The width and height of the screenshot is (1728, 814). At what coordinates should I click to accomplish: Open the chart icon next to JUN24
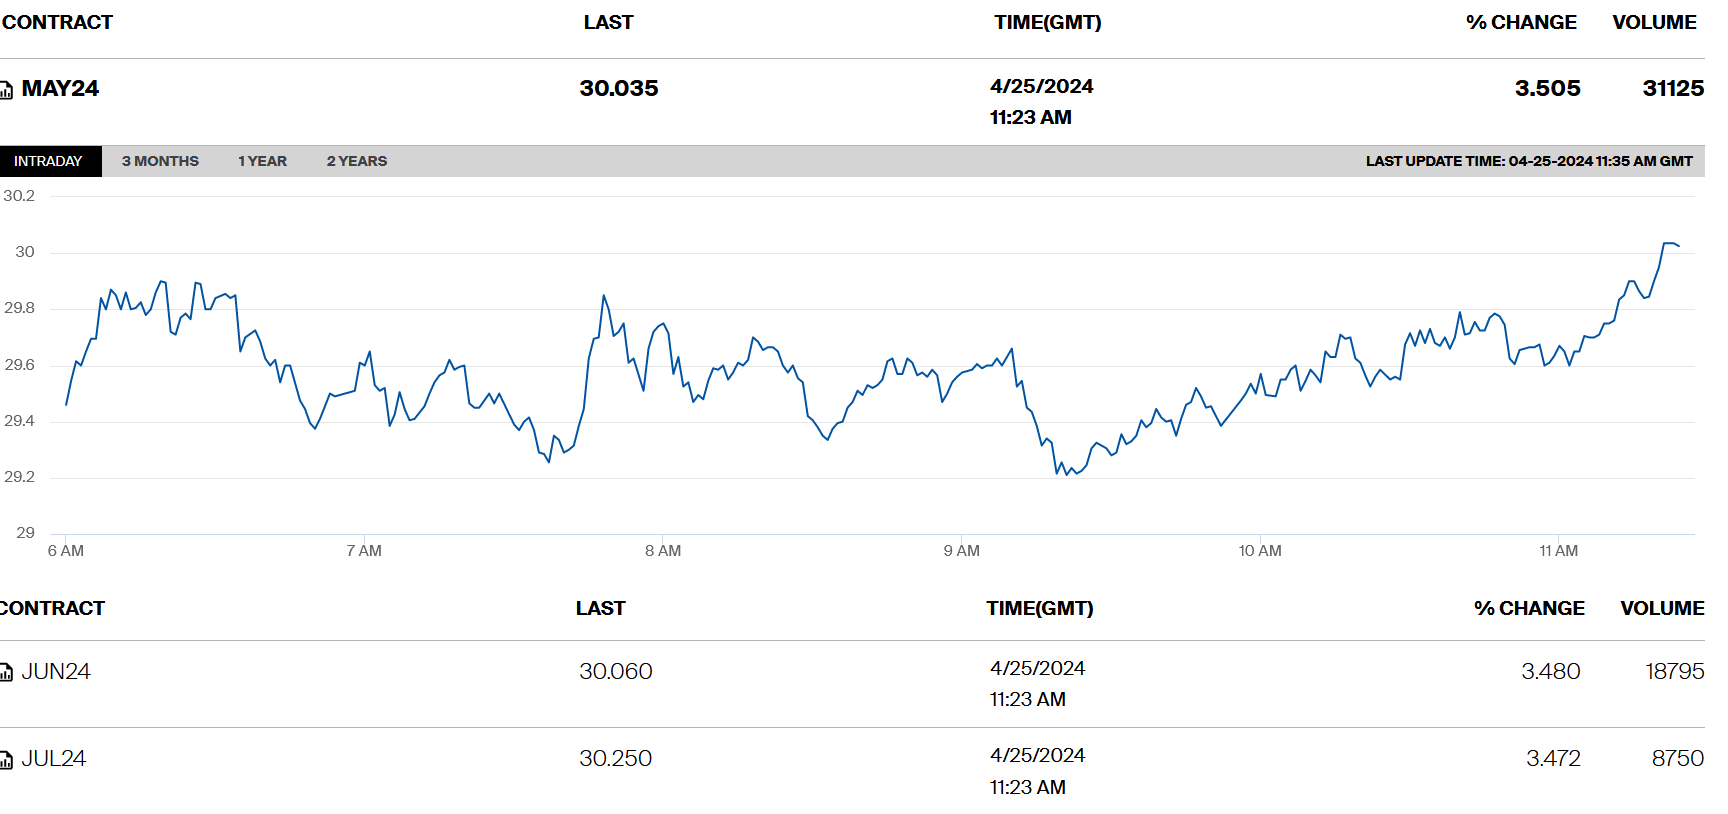(x=6, y=673)
